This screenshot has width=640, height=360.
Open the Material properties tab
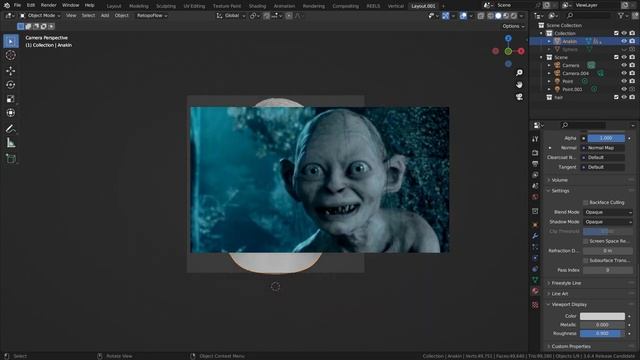535,291
